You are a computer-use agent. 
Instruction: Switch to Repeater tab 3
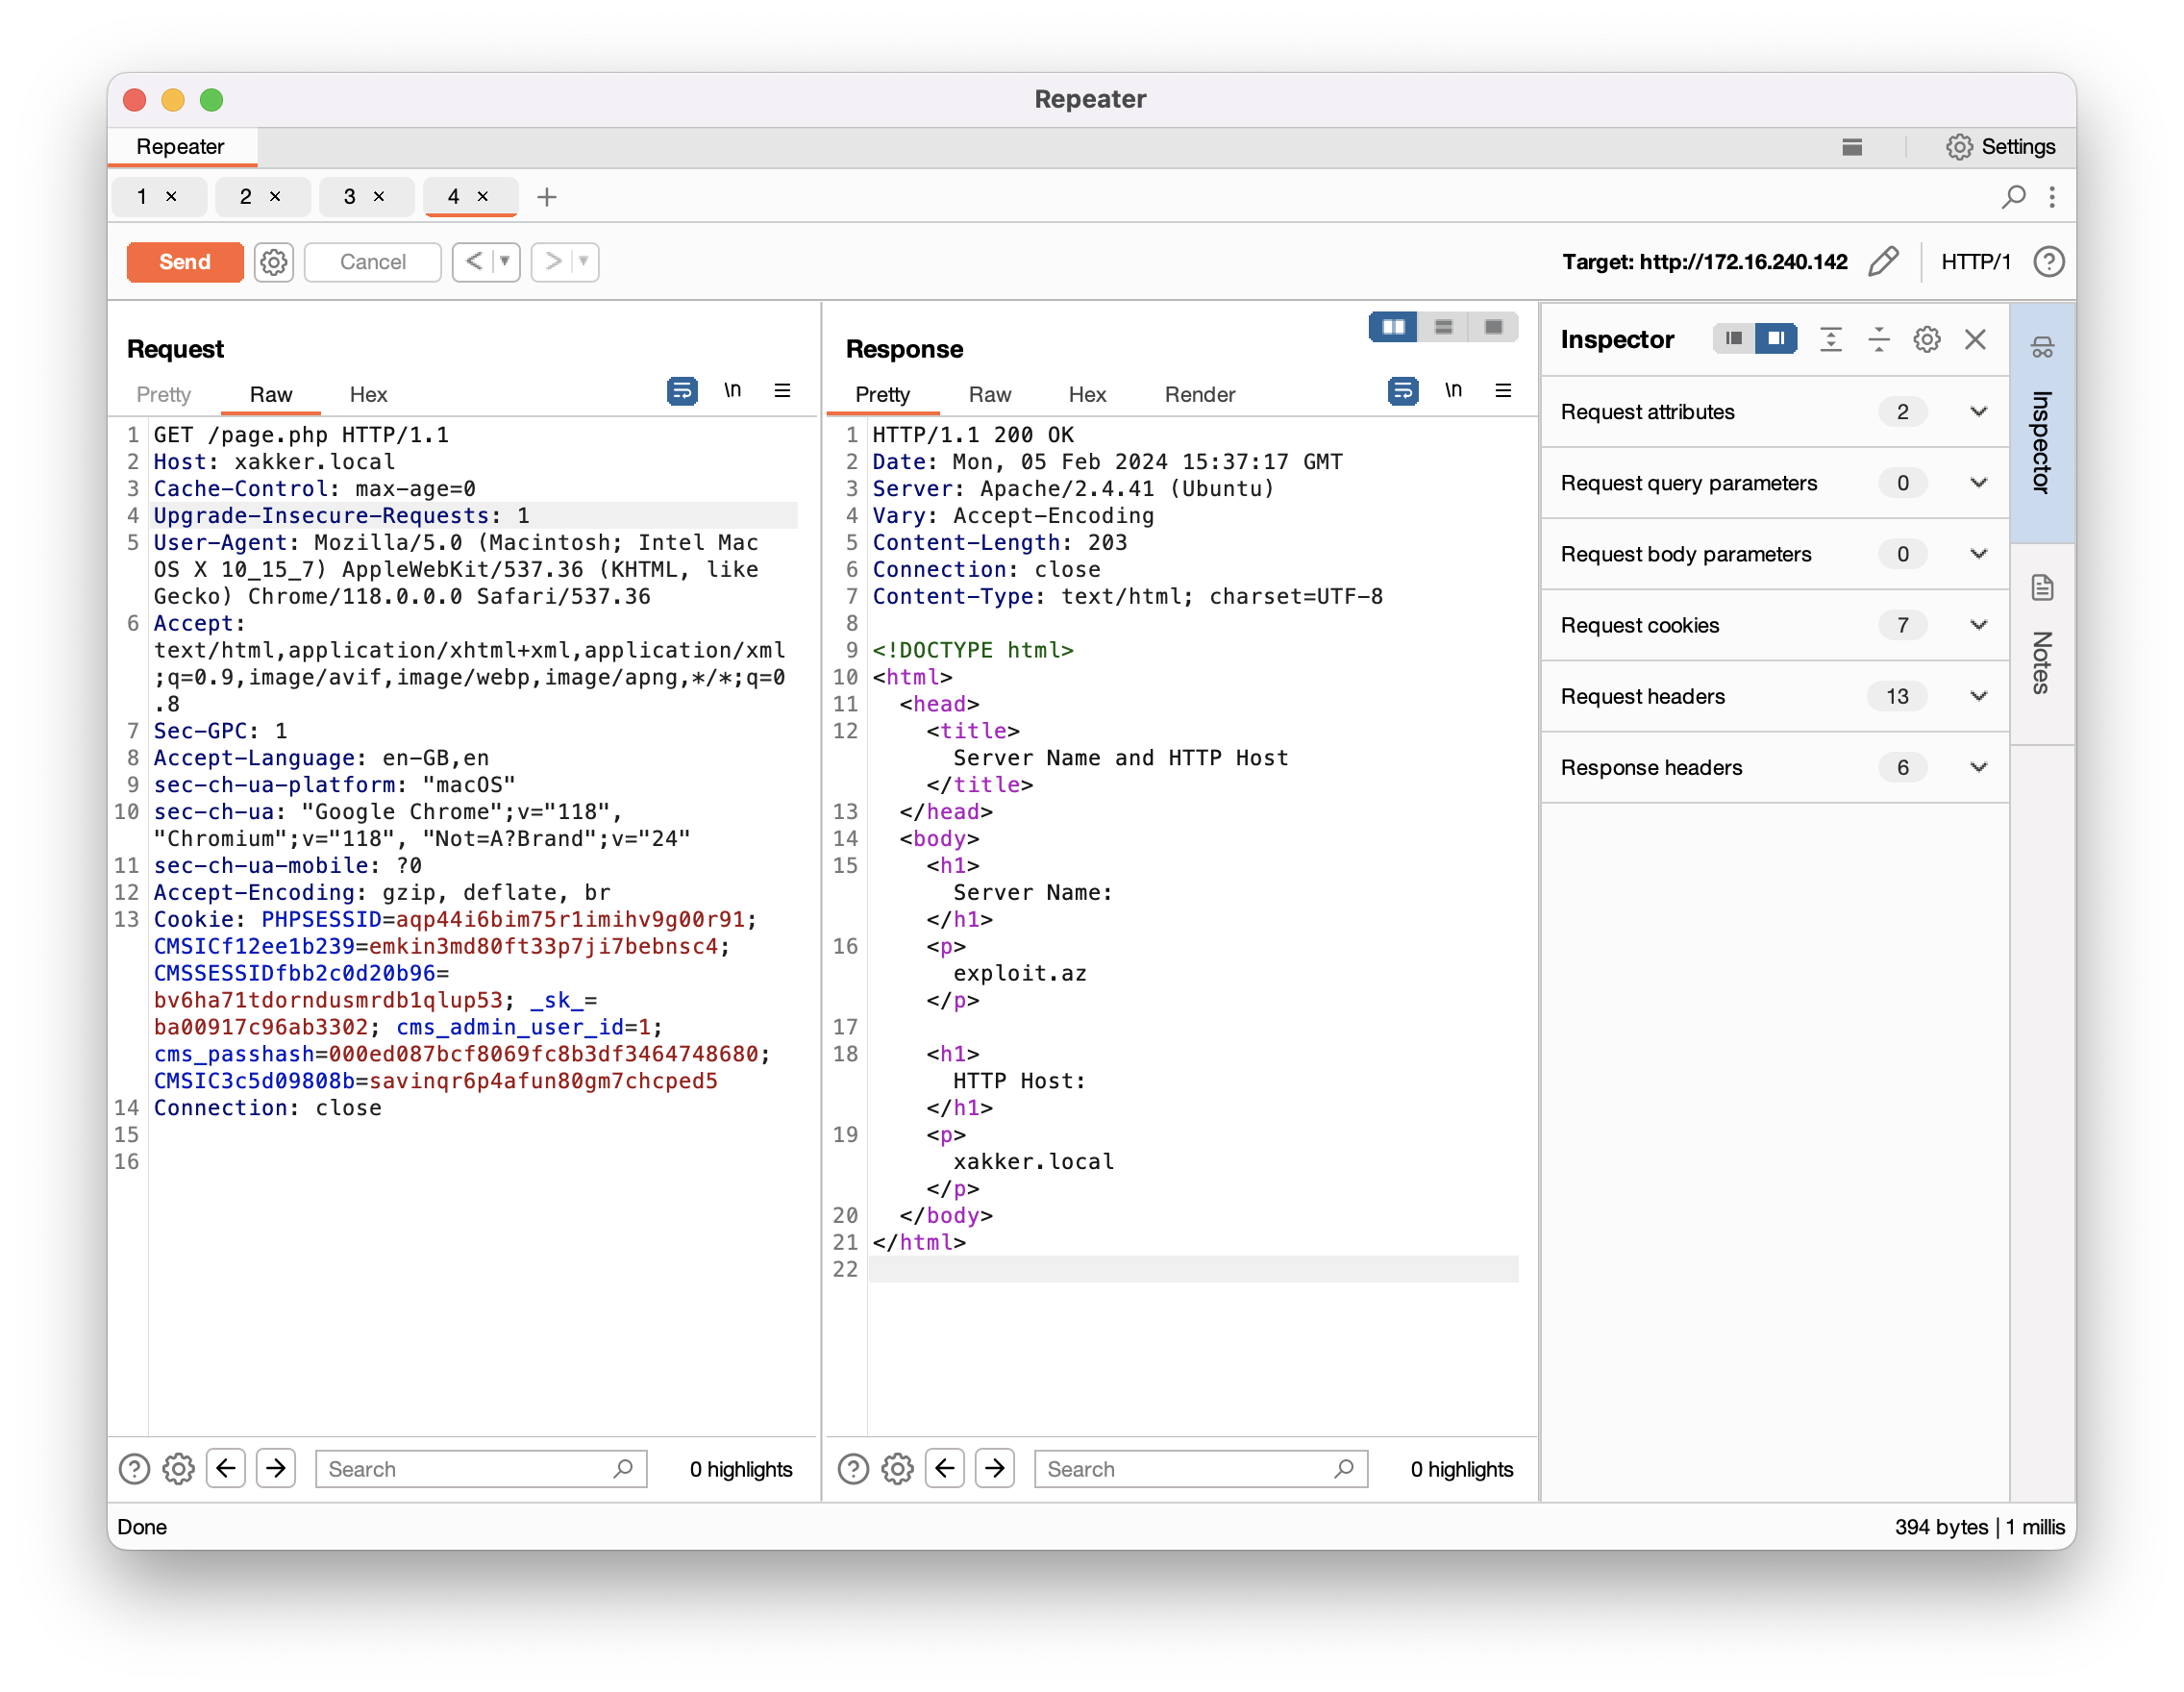pyautogui.click(x=350, y=197)
